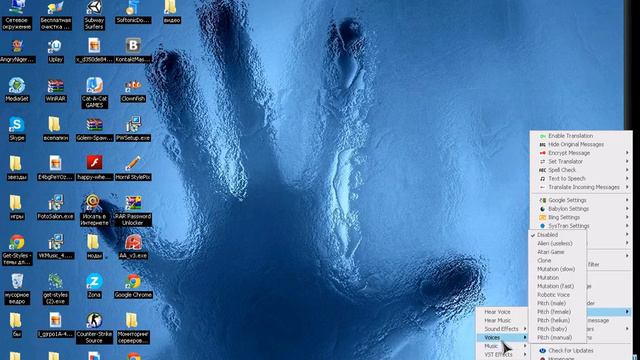Open the Сетевое окружение network icon
This screenshot has width=640, height=360.
pos(17,16)
